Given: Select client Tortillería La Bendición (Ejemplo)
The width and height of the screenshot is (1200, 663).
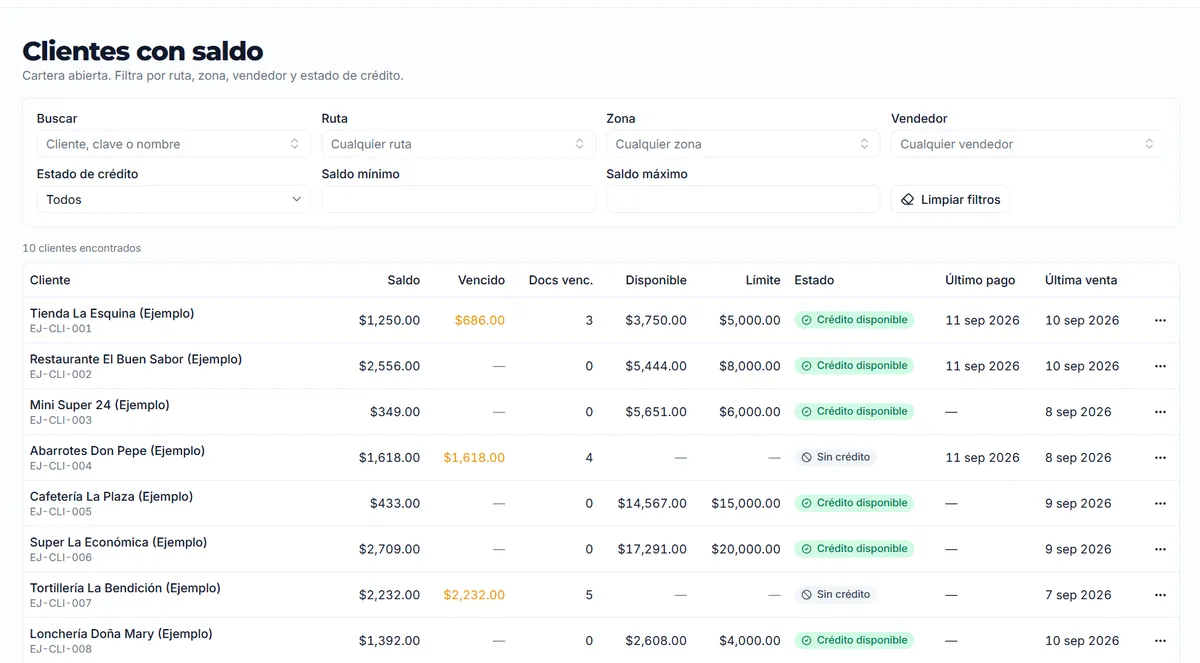Looking at the screenshot, I should (x=125, y=589).
